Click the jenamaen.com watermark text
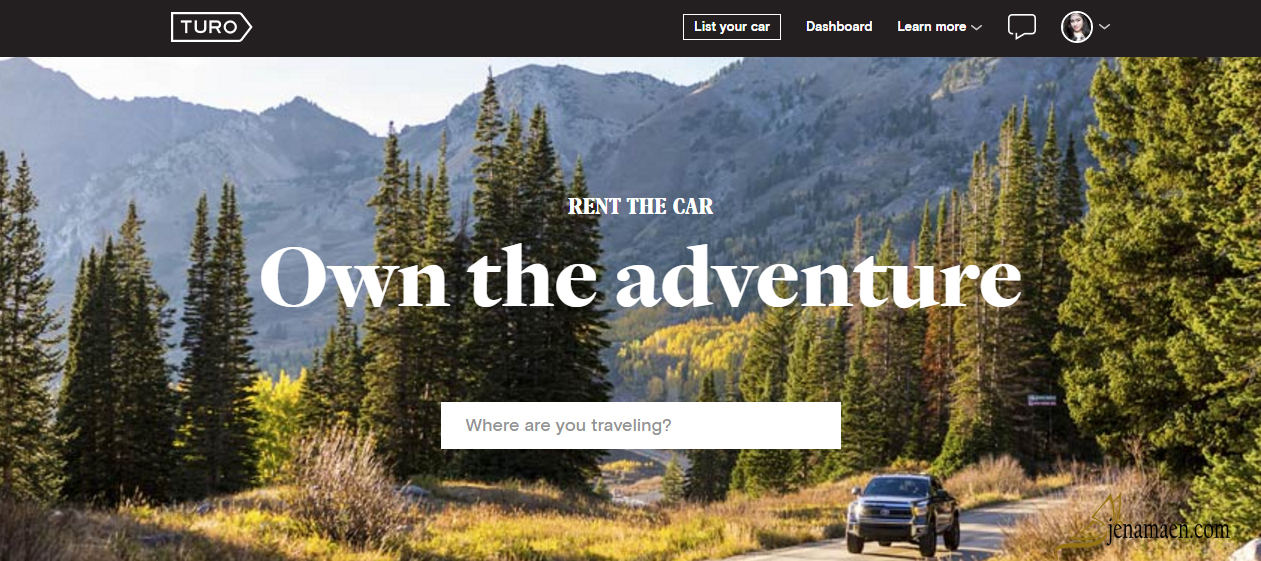This screenshot has height=561, width=1261. click(1170, 531)
